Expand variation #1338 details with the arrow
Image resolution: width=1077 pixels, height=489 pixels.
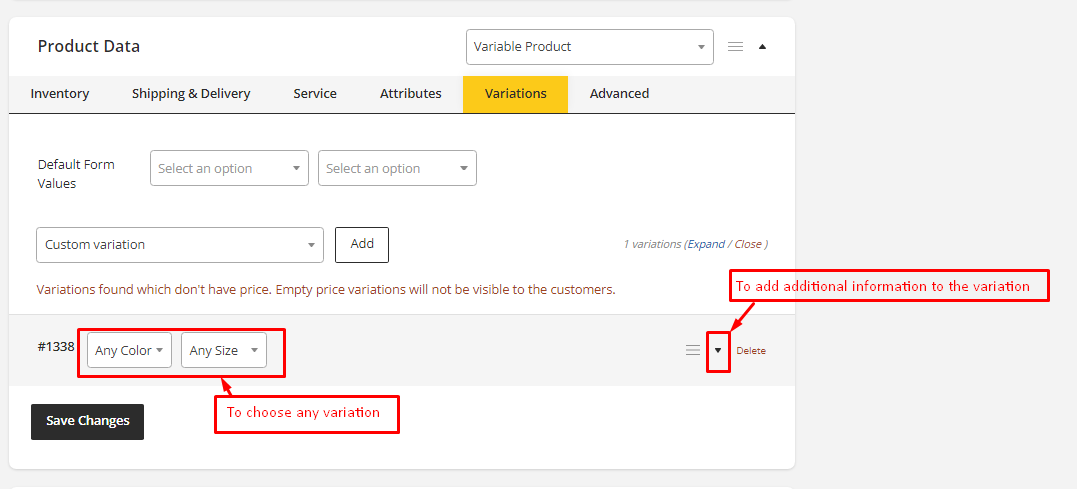718,350
